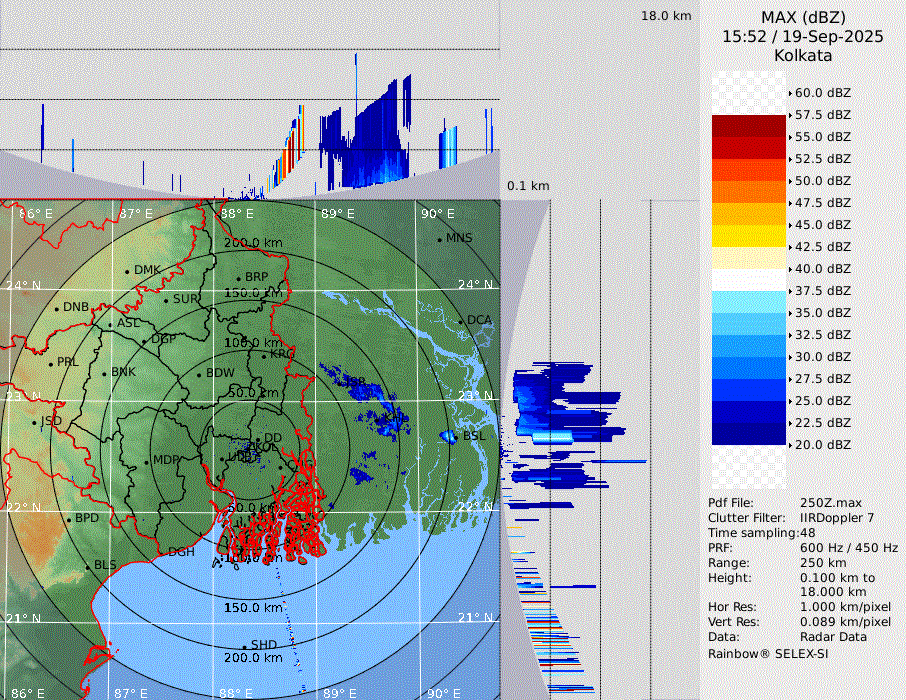Click the 20.0 dBZ legend label
This screenshot has width=906, height=700.
tap(822, 445)
